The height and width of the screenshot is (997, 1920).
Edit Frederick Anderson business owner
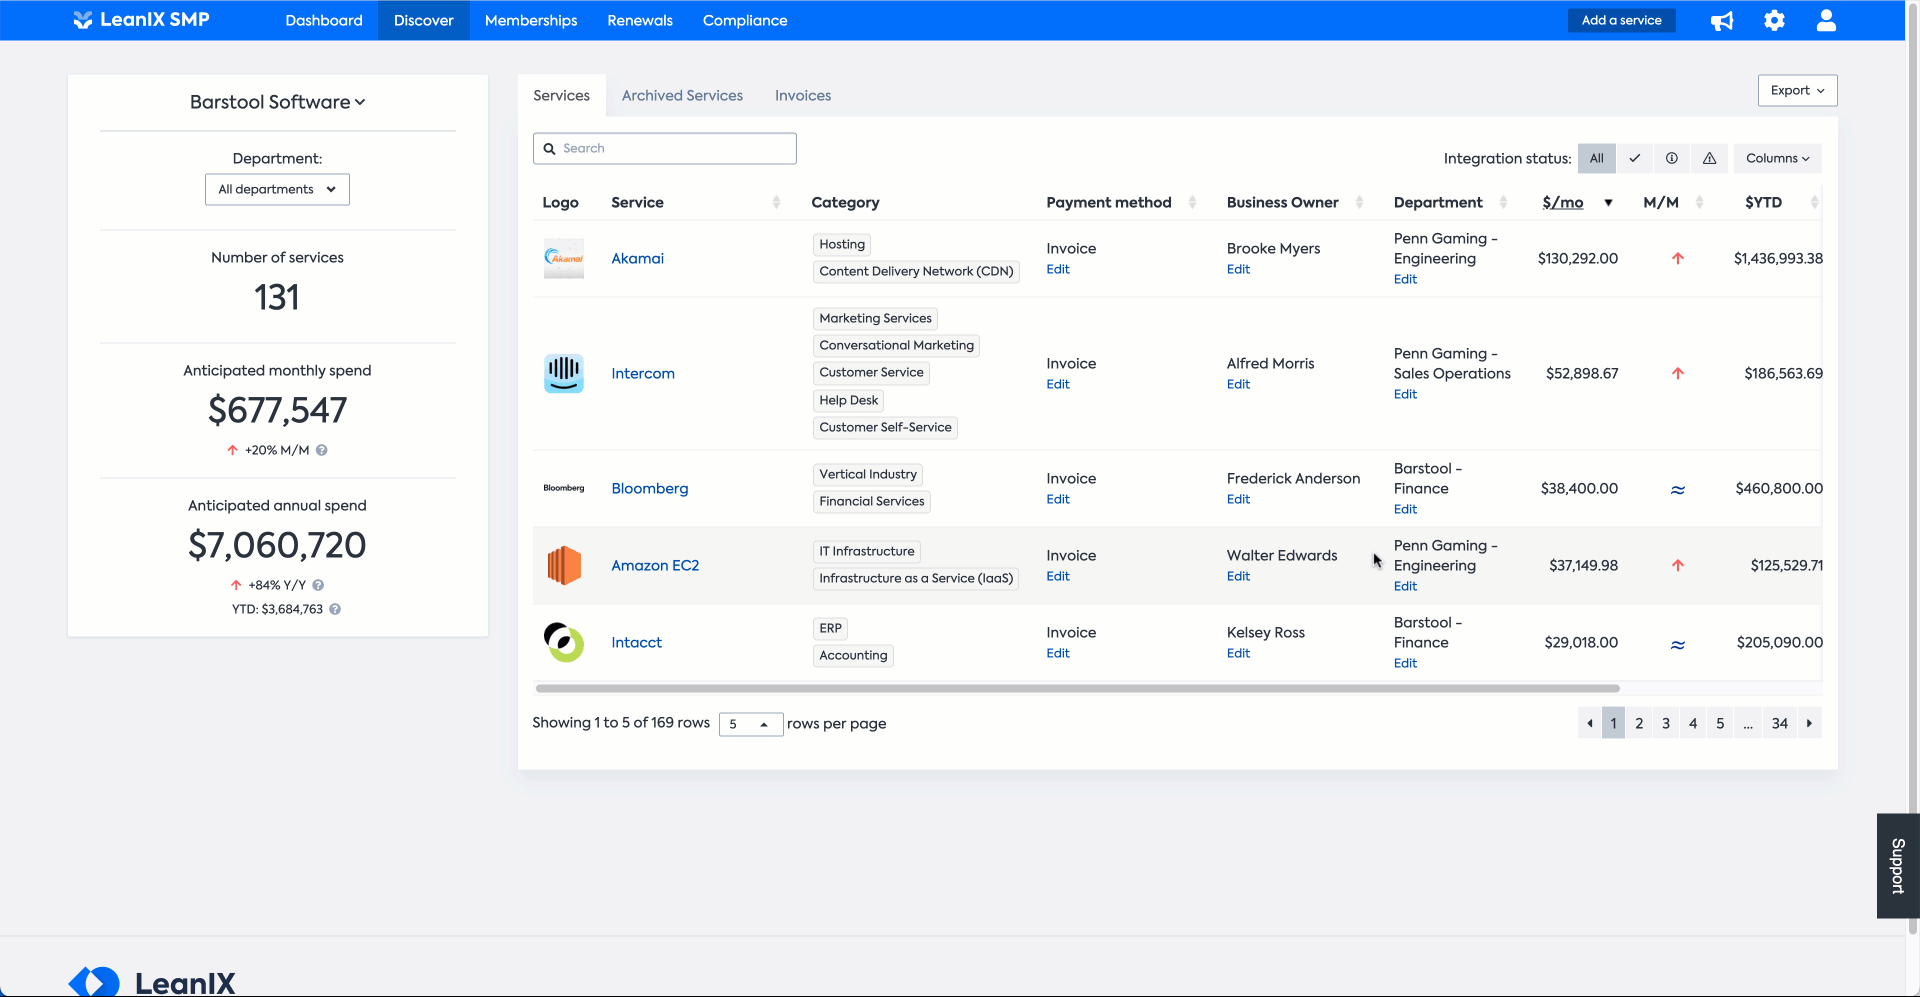pos(1238,499)
